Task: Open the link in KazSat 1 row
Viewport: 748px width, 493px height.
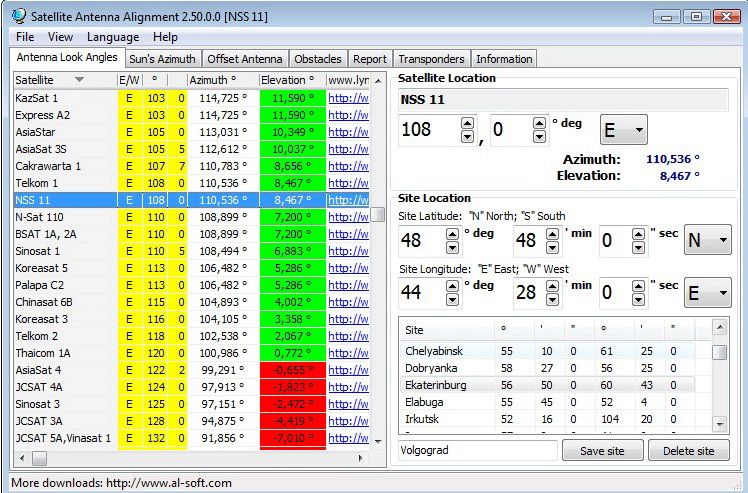Action: (x=348, y=98)
